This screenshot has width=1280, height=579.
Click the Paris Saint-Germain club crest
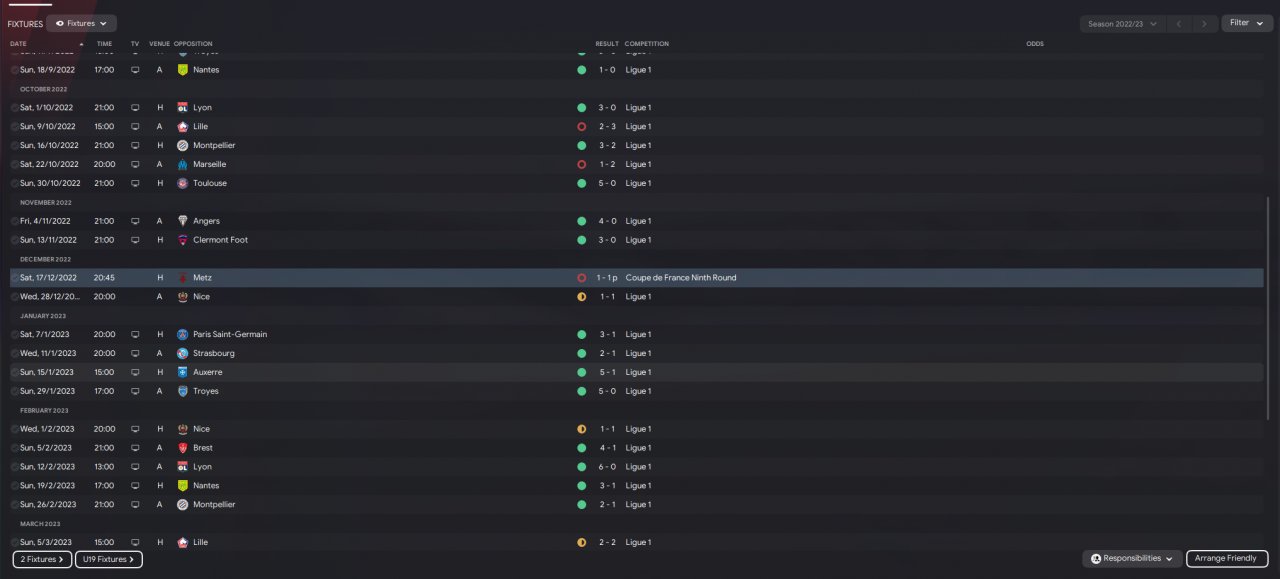[x=183, y=334]
